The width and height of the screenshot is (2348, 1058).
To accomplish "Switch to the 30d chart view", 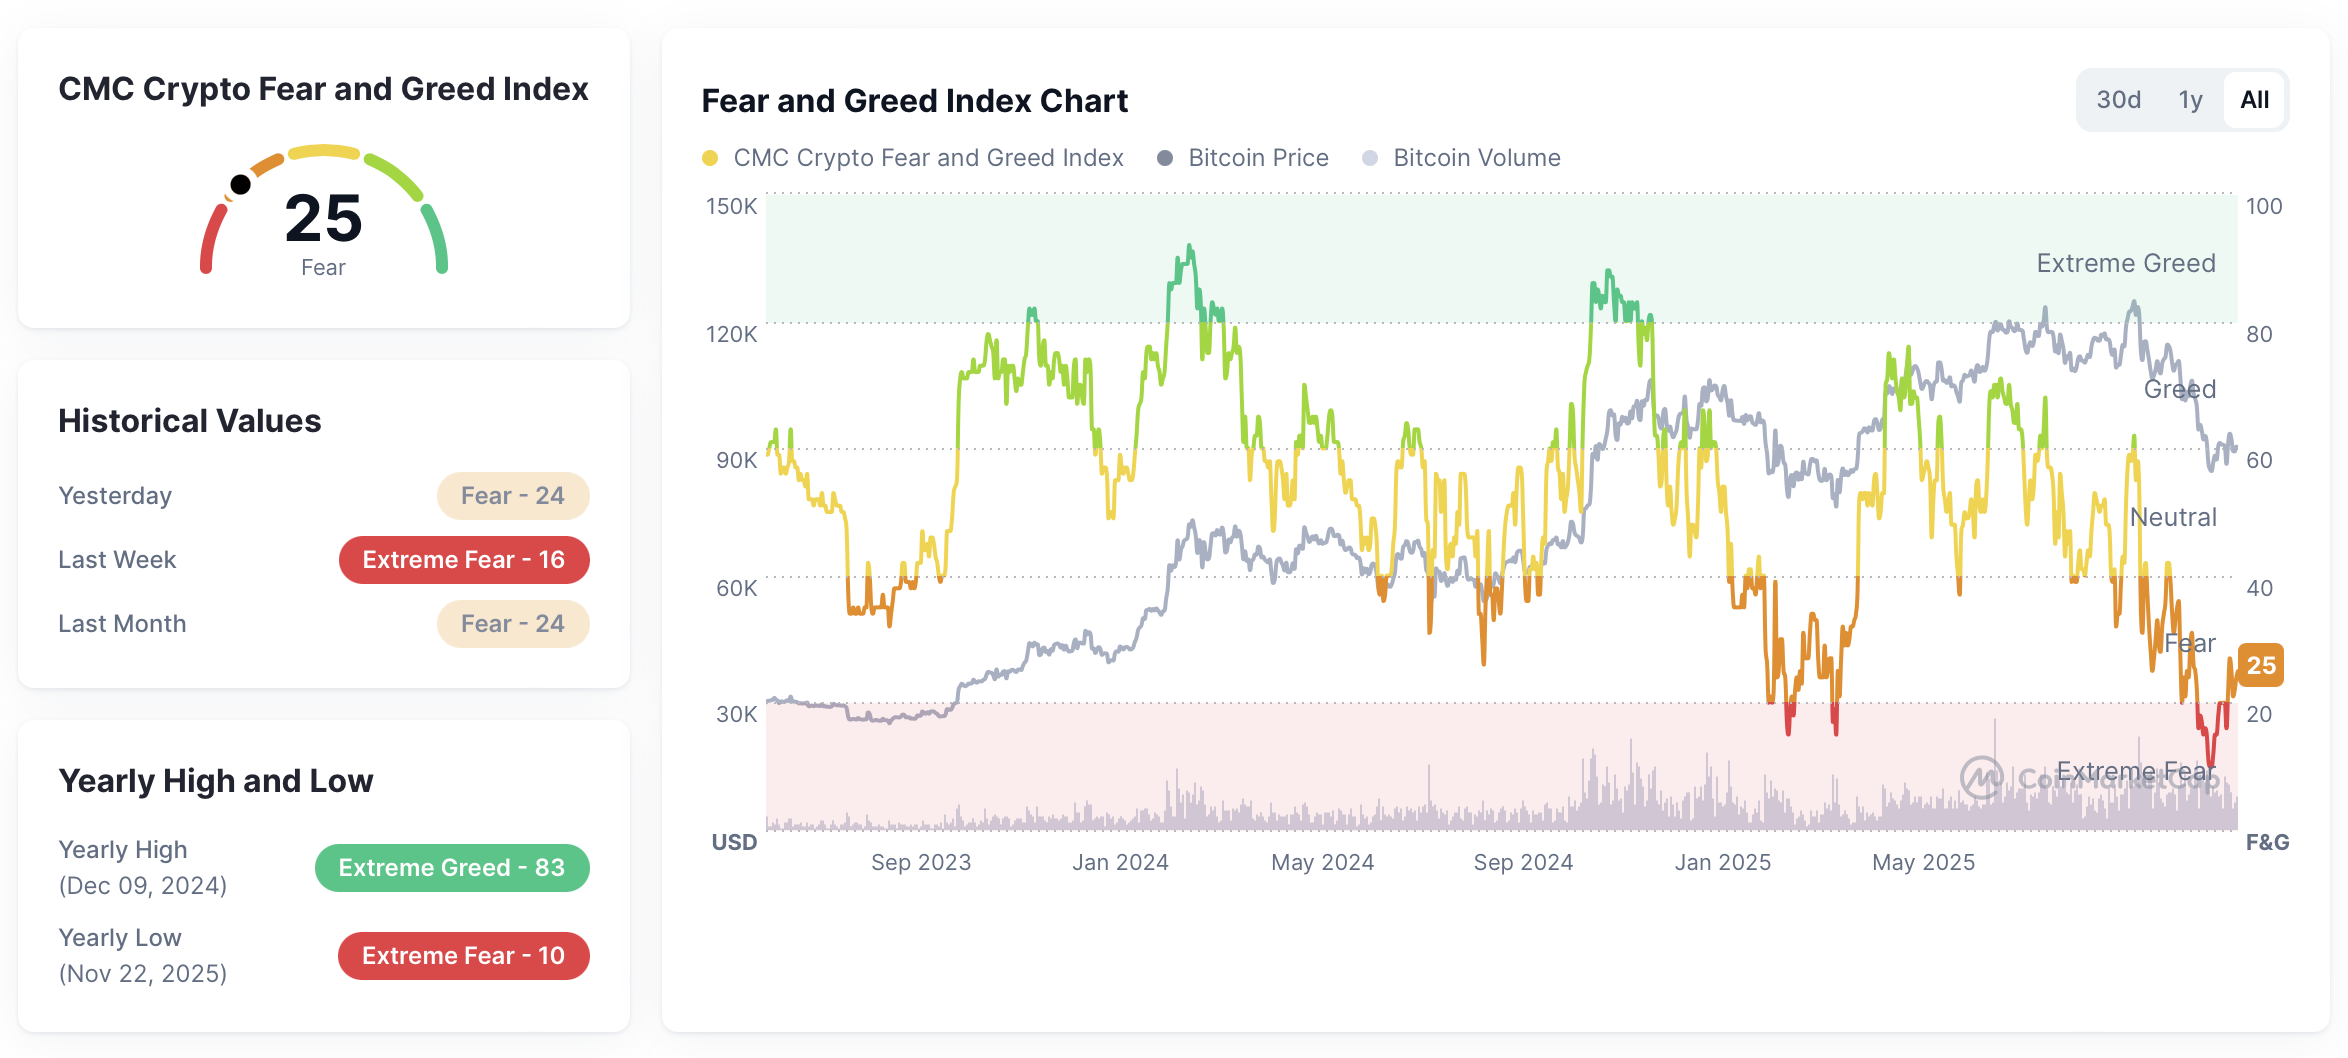I will click(x=2119, y=99).
